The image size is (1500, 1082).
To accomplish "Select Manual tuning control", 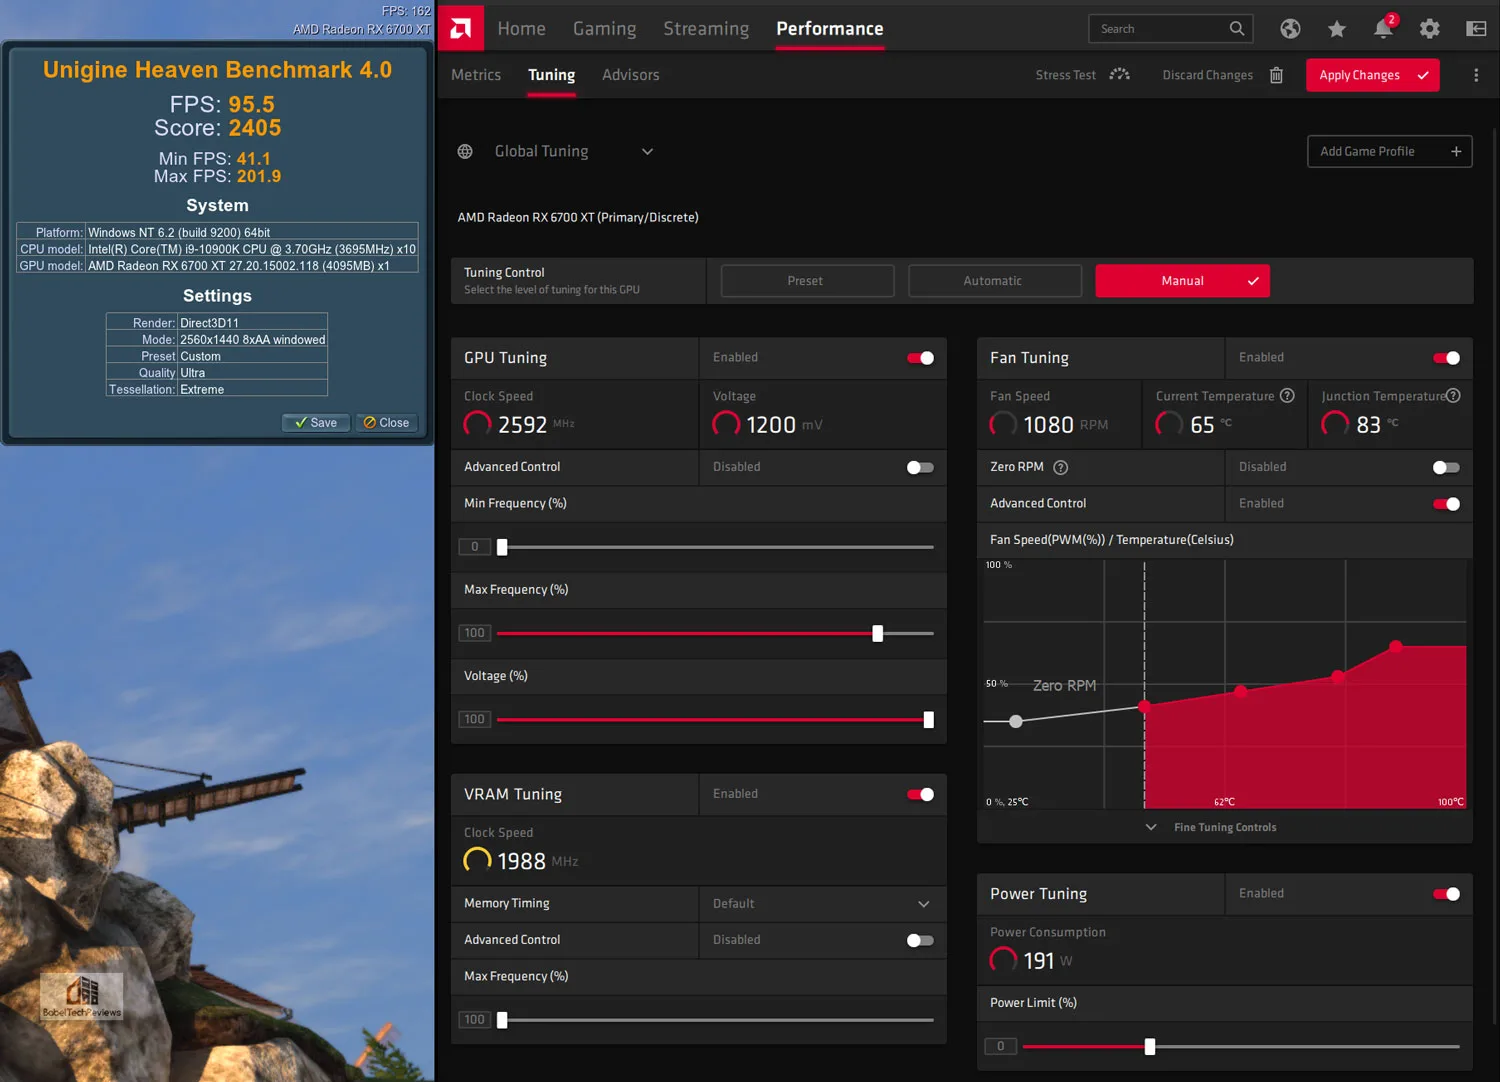I will click(1182, 281).
